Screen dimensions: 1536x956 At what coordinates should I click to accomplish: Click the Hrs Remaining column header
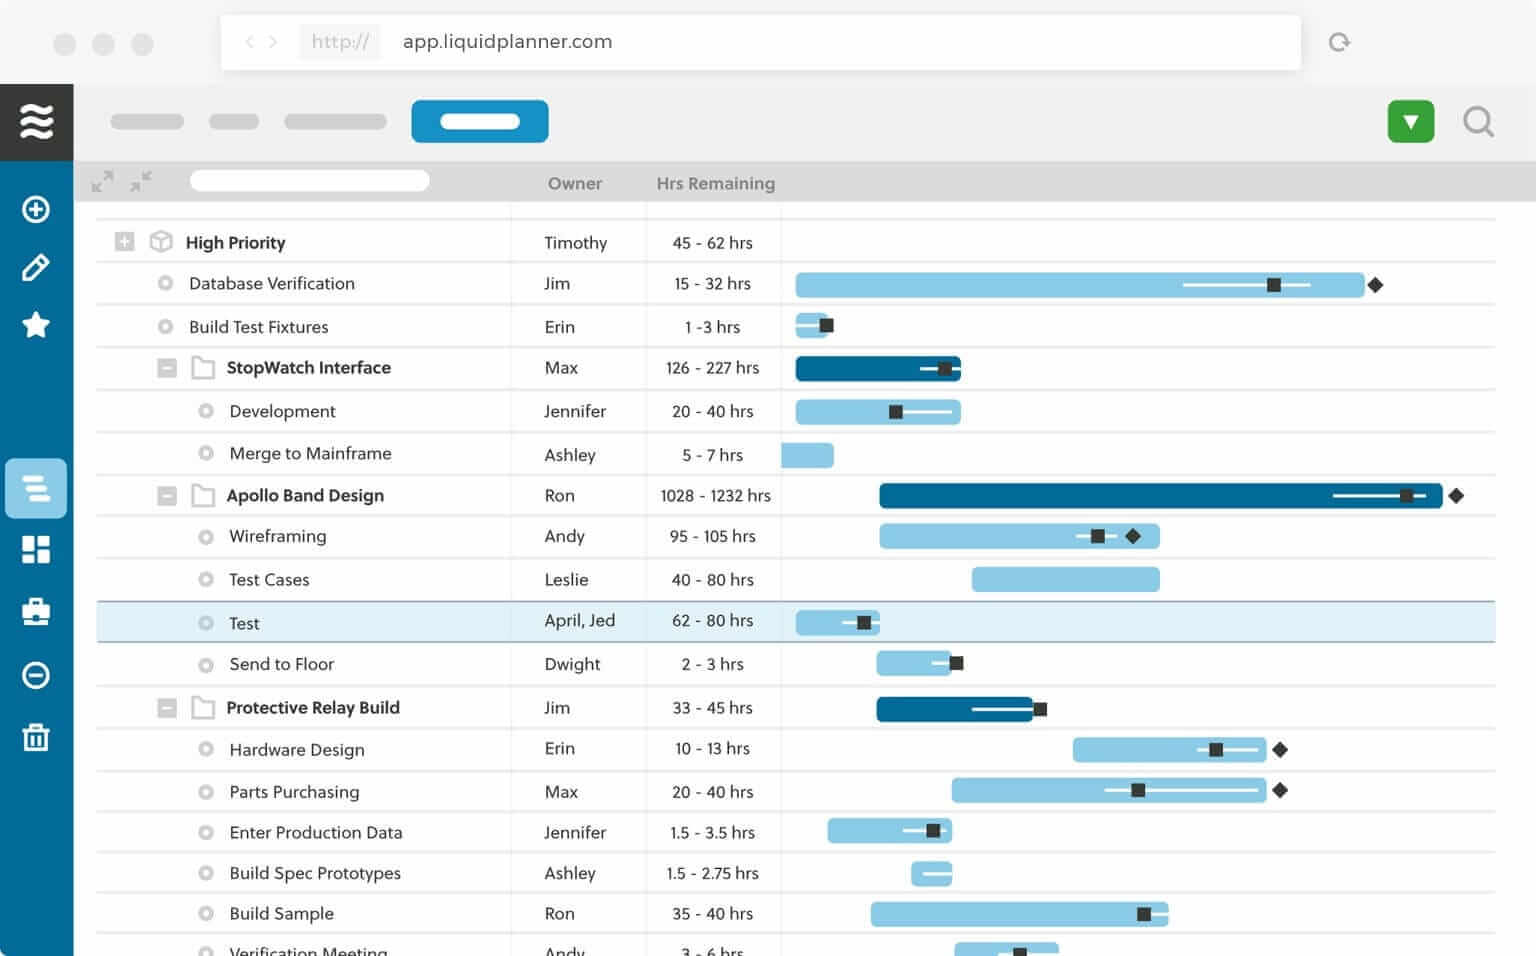(715, 183)
